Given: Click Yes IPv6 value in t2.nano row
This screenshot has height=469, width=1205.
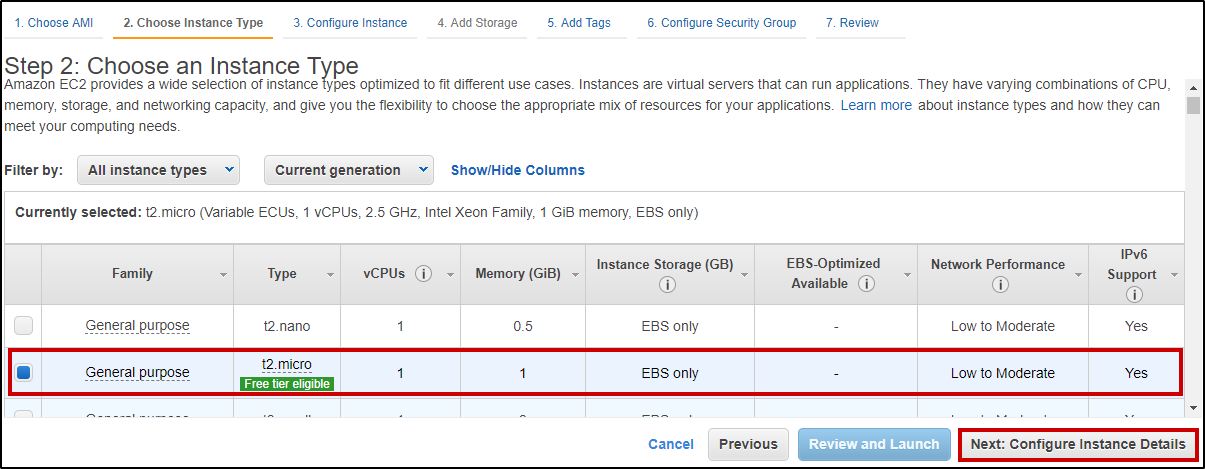Looking at the screenshot, I should (x=1136, y=326).
